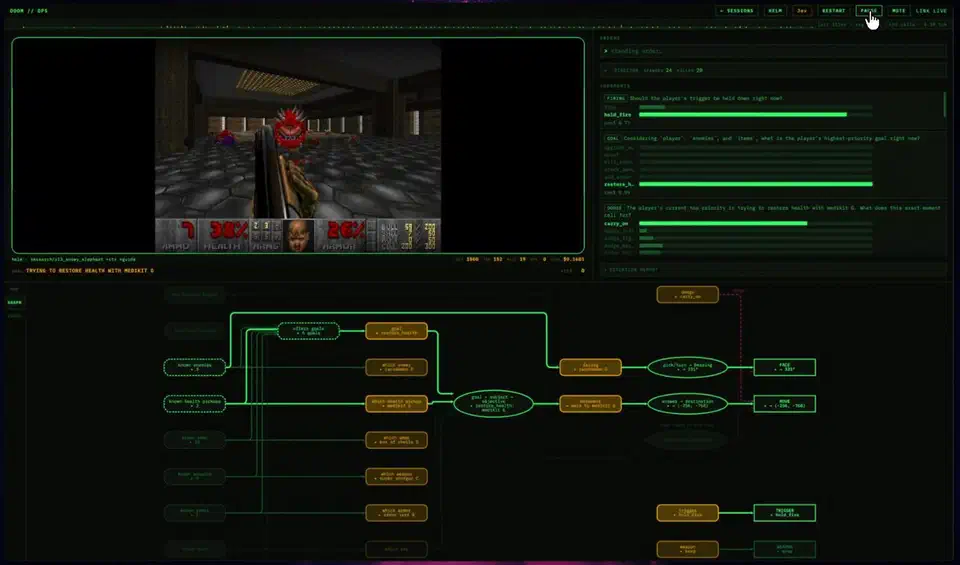Image resolution: width=960 pixels, height=565 pixels.
Task: Click the 'goal restore_health' orange node
Action: point(396,331)
